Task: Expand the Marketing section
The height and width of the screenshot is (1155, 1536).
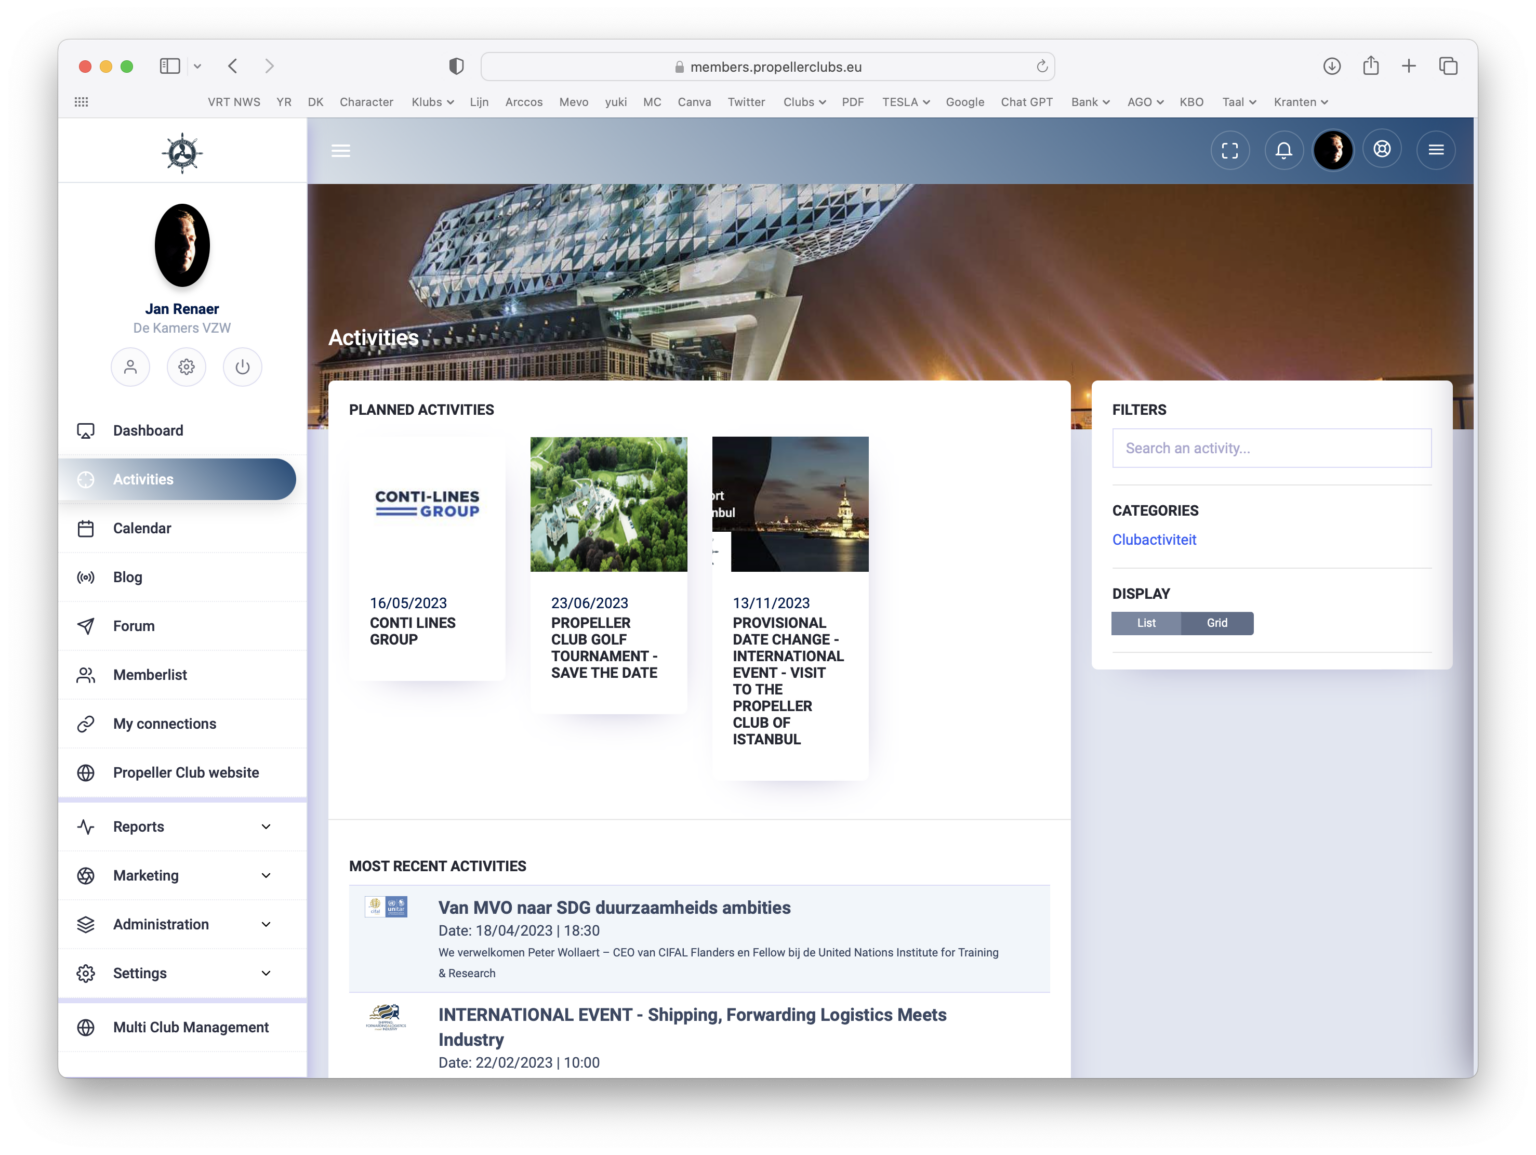Action: click(x=182, y=876)
